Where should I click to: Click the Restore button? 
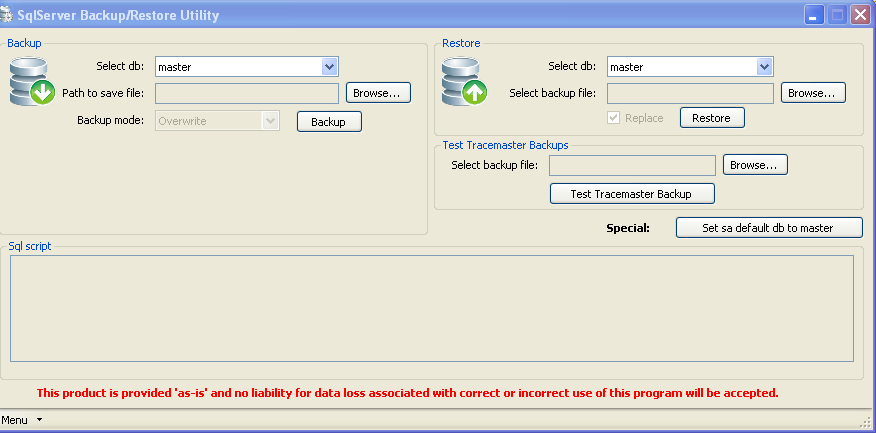click(712, 118)
